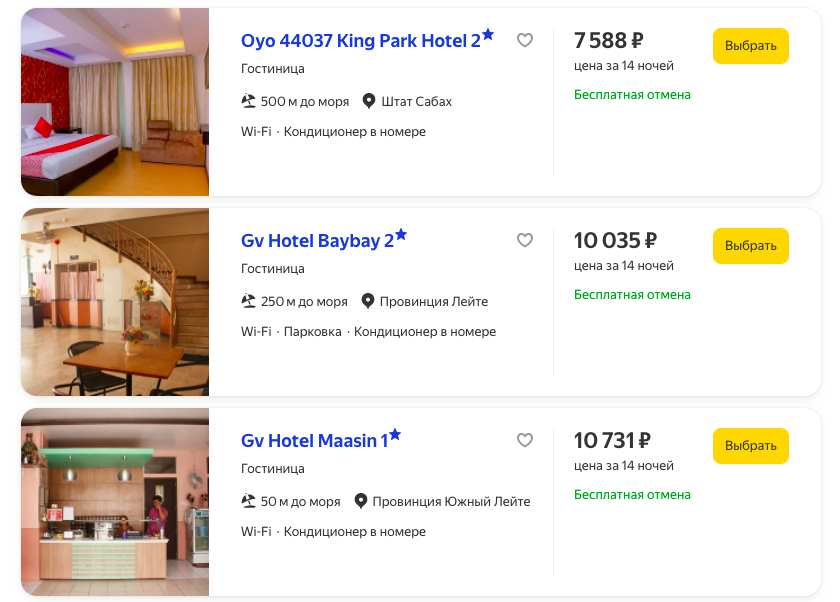840x602 pixels.
Task: Open Oyo 44037 King Park Hotel 2 link
Action: coord(360,41)
